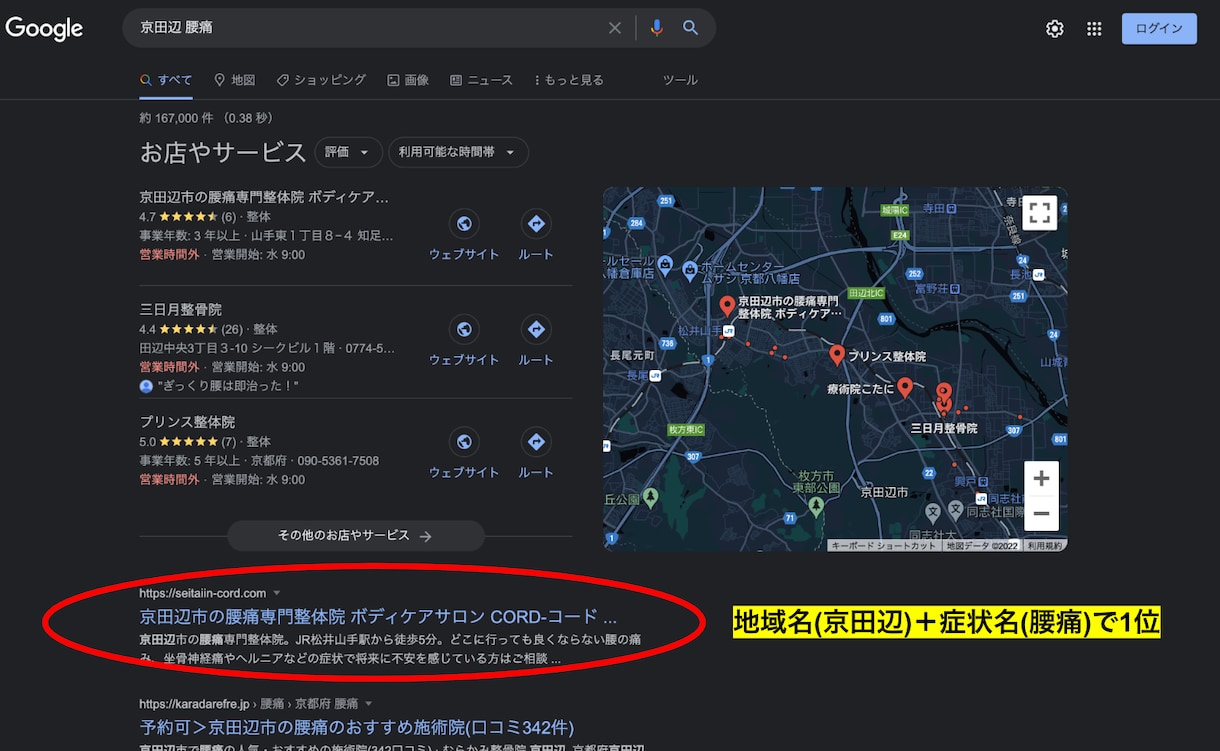Zoom out on the map with minus
The height and width of the screenshot is (751, 1220).
pos(1041,514)
